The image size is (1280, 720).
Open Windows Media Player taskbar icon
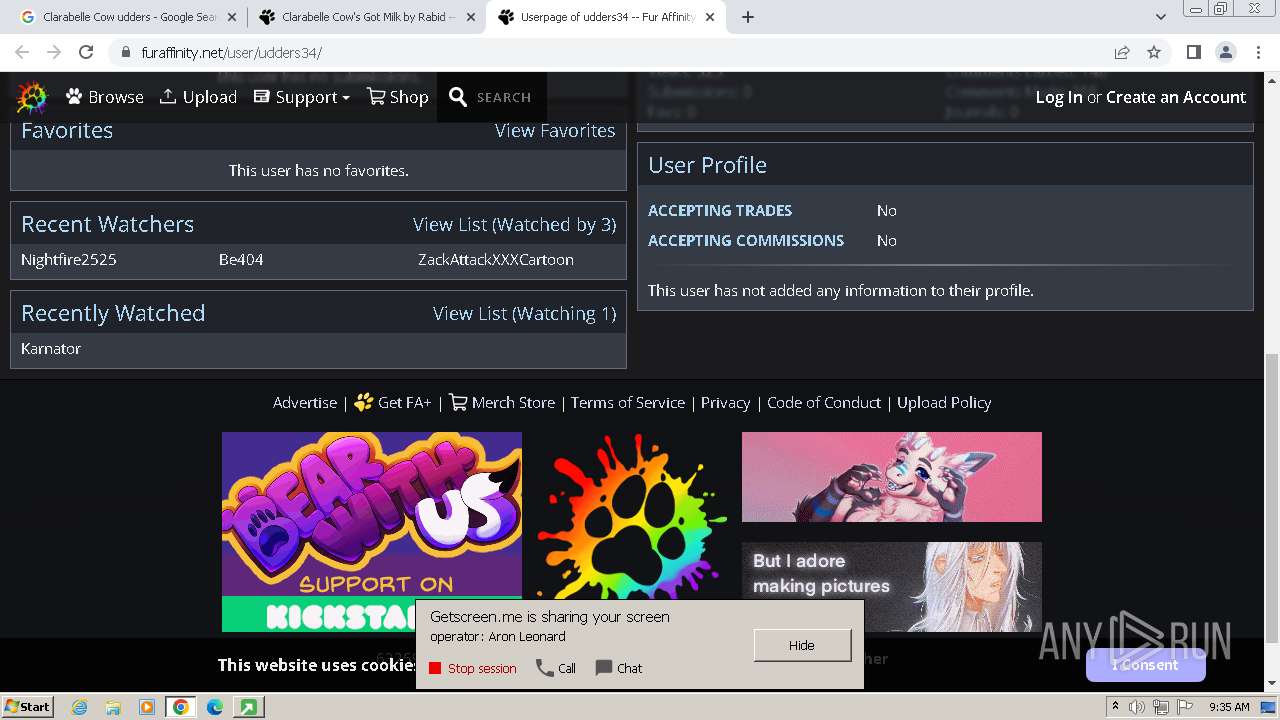(146, 707)
